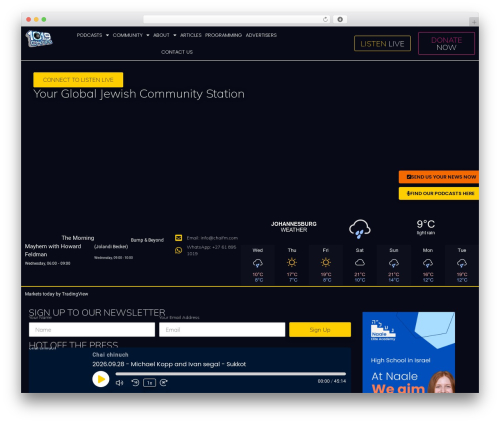Play the Chai chinuch podcast episode

click(101, 379)
